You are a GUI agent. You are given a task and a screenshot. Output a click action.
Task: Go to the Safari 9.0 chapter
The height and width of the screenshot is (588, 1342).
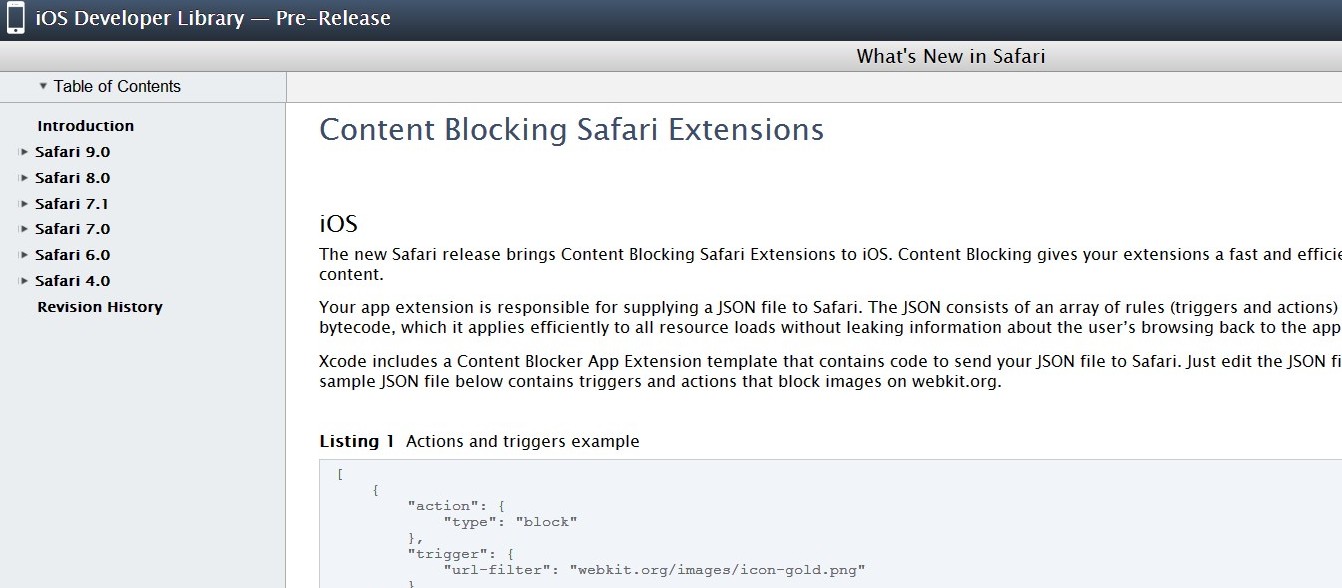72,152
